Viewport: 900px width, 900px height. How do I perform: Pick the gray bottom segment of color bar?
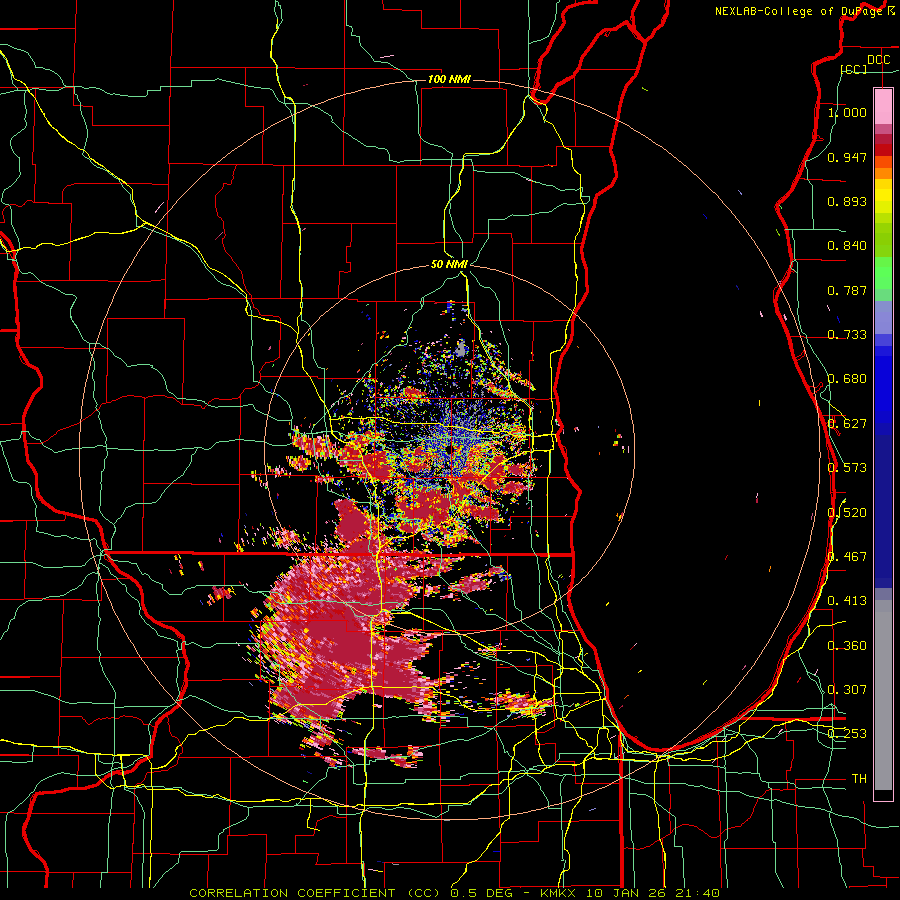[883, 695]
